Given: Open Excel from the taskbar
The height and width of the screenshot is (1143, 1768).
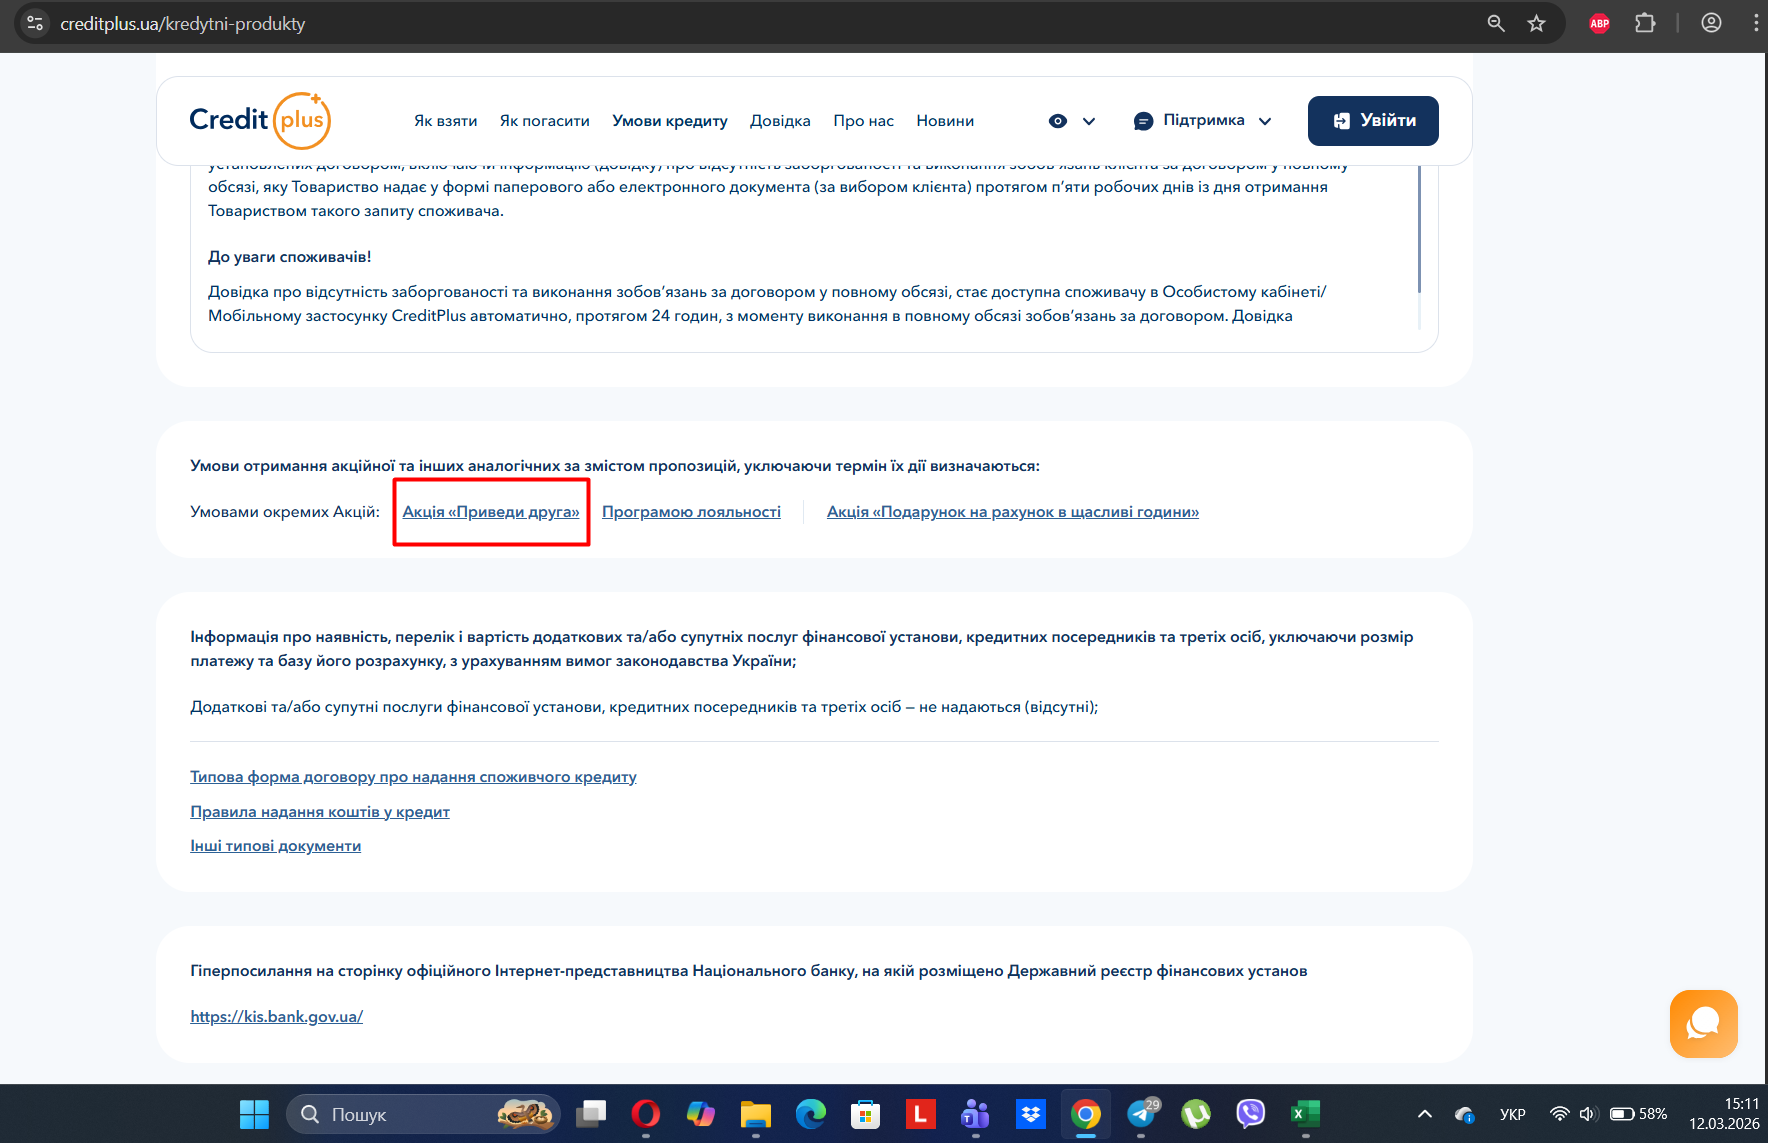Looking at the screenshot, I should coord(1305,1114).
